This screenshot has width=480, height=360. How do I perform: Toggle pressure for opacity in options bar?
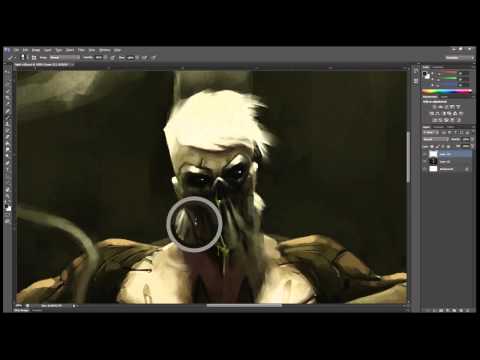tap(112, 57)
